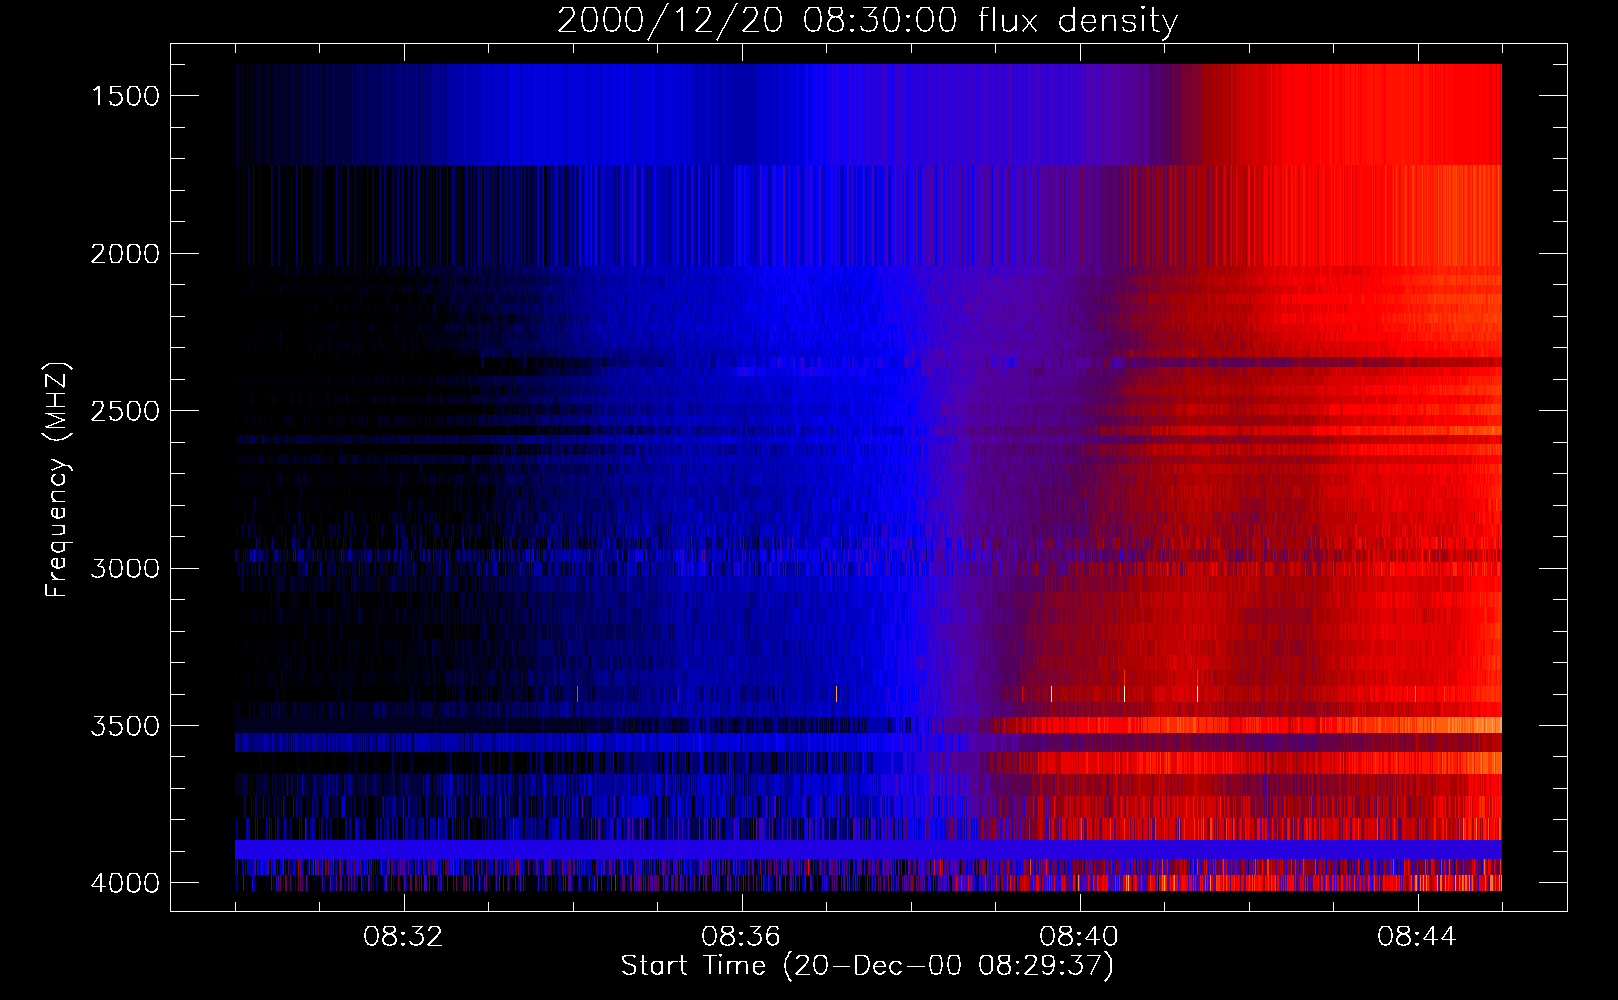Click the "Frequency (MHZ)" axis title
Image resolution: width=1618 pixels, height=1000 pixels.
coord(58,480)
